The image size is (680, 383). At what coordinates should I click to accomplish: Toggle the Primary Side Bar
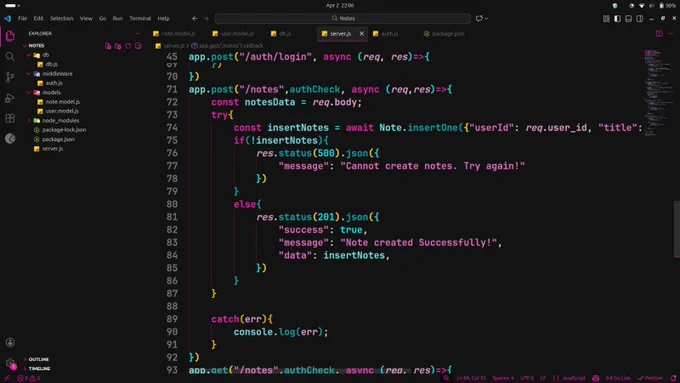coord(618,19)
